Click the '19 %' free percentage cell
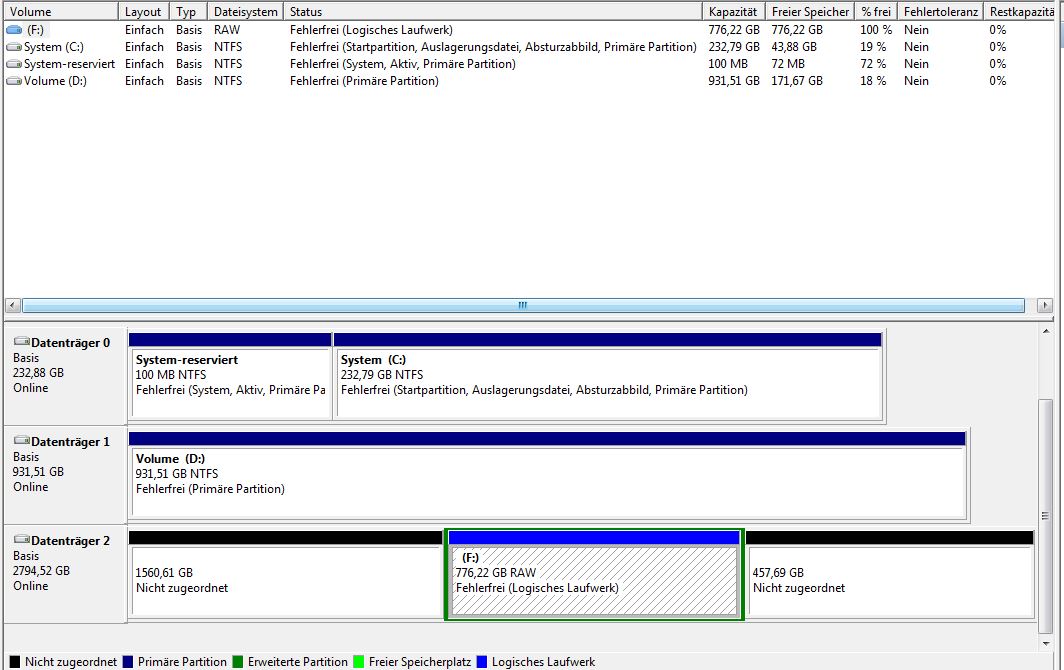This screenshot has width=1064, height=670. pos(873,47)
